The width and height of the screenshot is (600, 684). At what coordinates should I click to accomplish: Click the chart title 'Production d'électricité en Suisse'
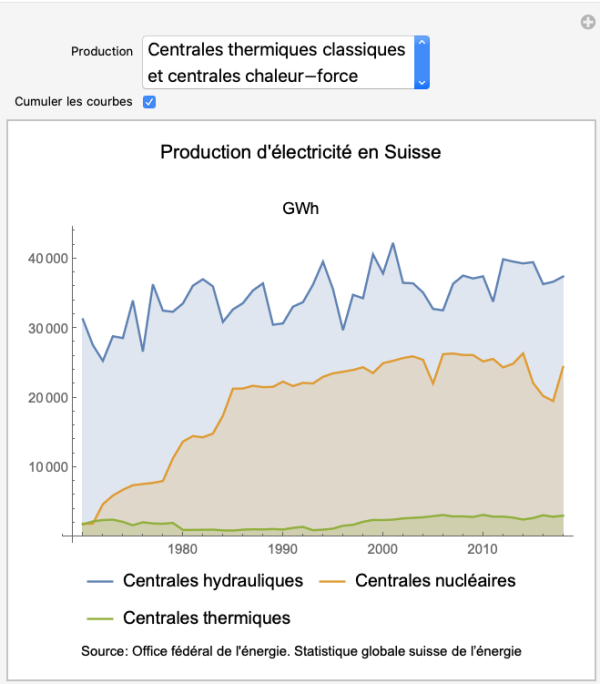[300, 153]
